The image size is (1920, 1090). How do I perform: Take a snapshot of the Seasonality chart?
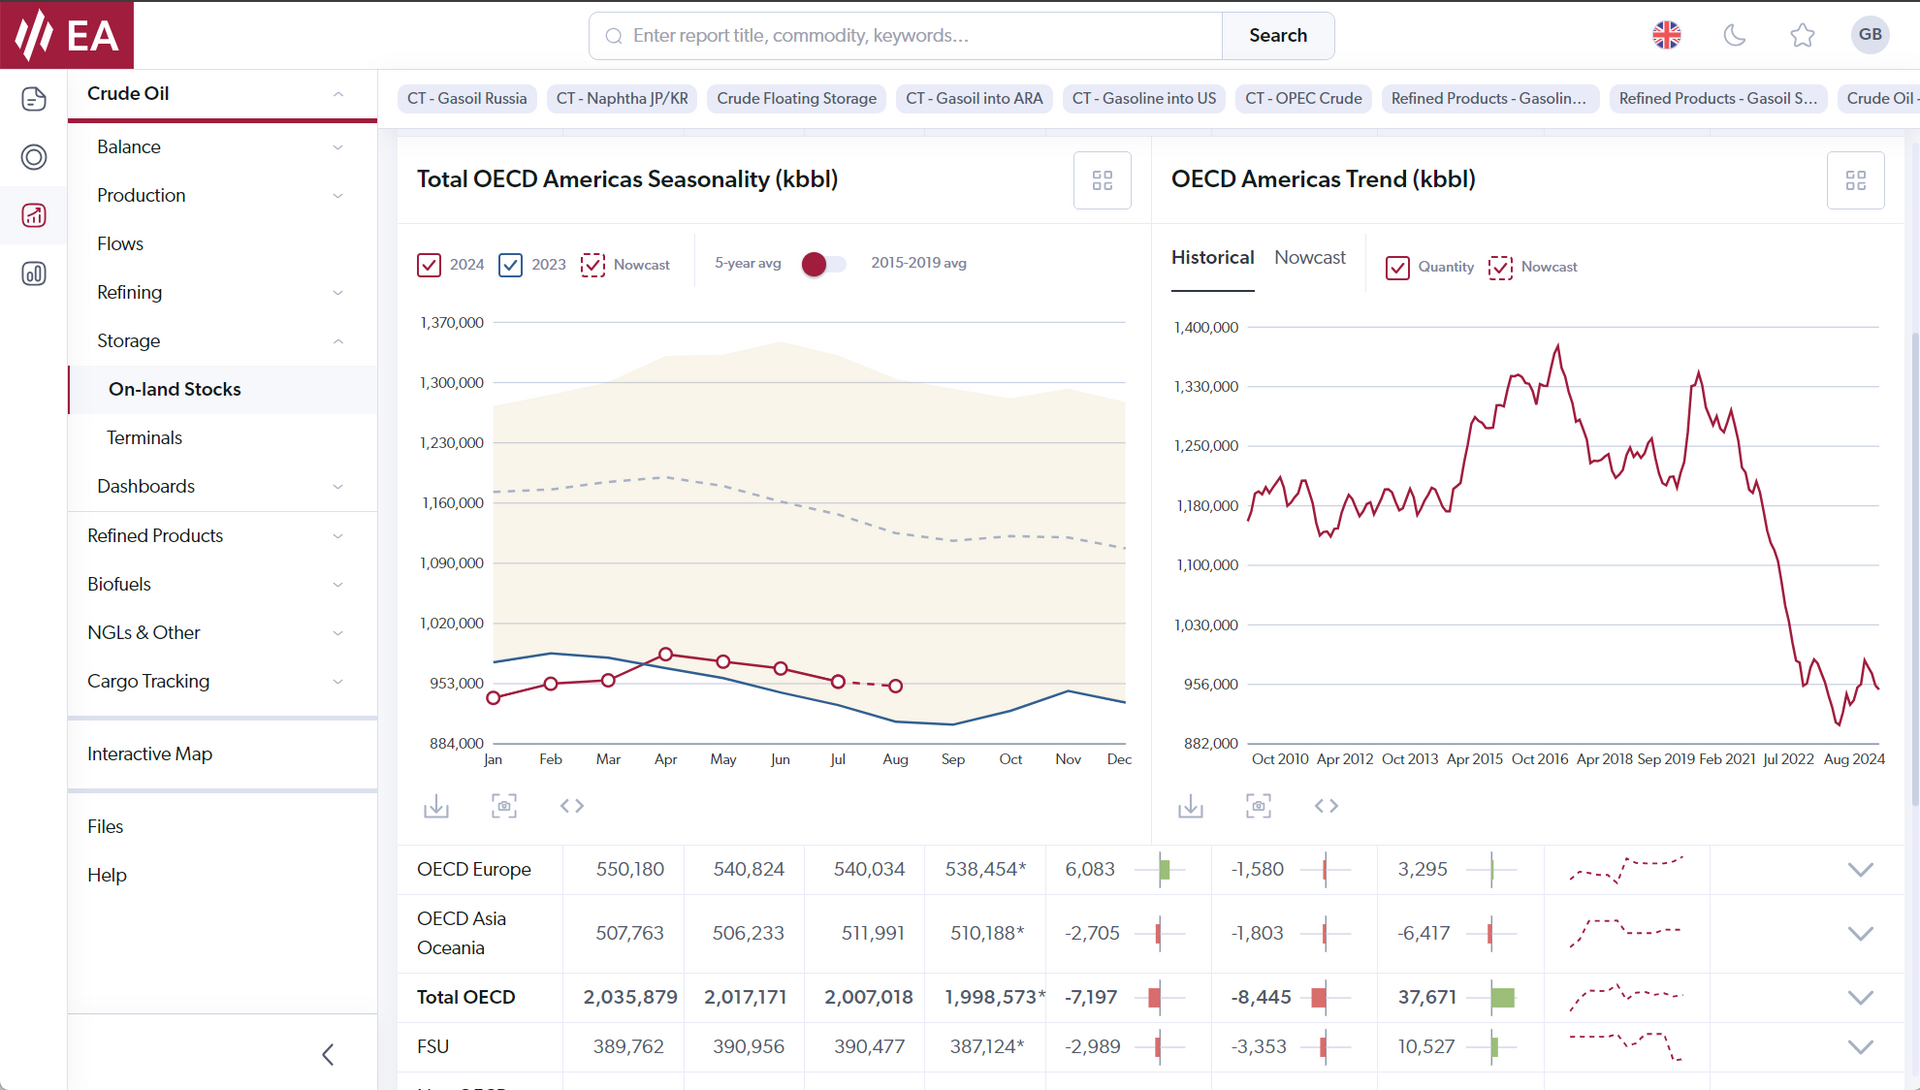[x=504, y=806]
